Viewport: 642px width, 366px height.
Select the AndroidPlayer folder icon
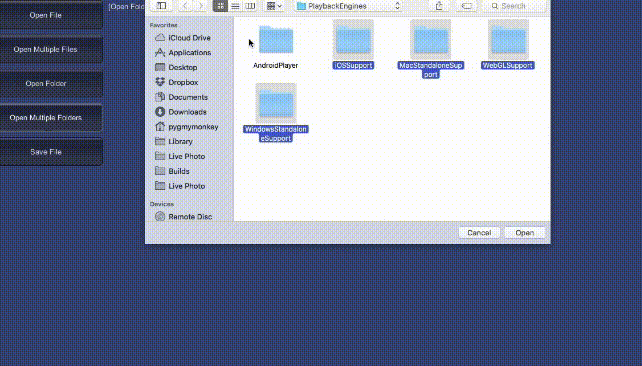pyautogui.click(x=276, y=40)
